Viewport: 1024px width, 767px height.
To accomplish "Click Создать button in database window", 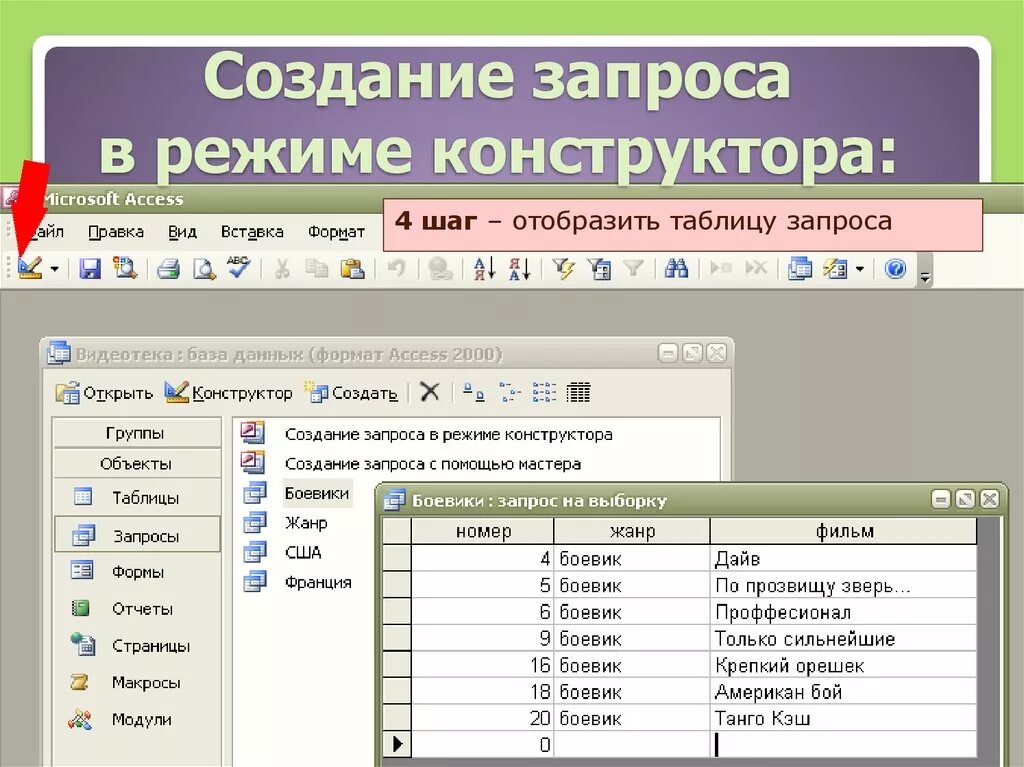I will (351, 393).
